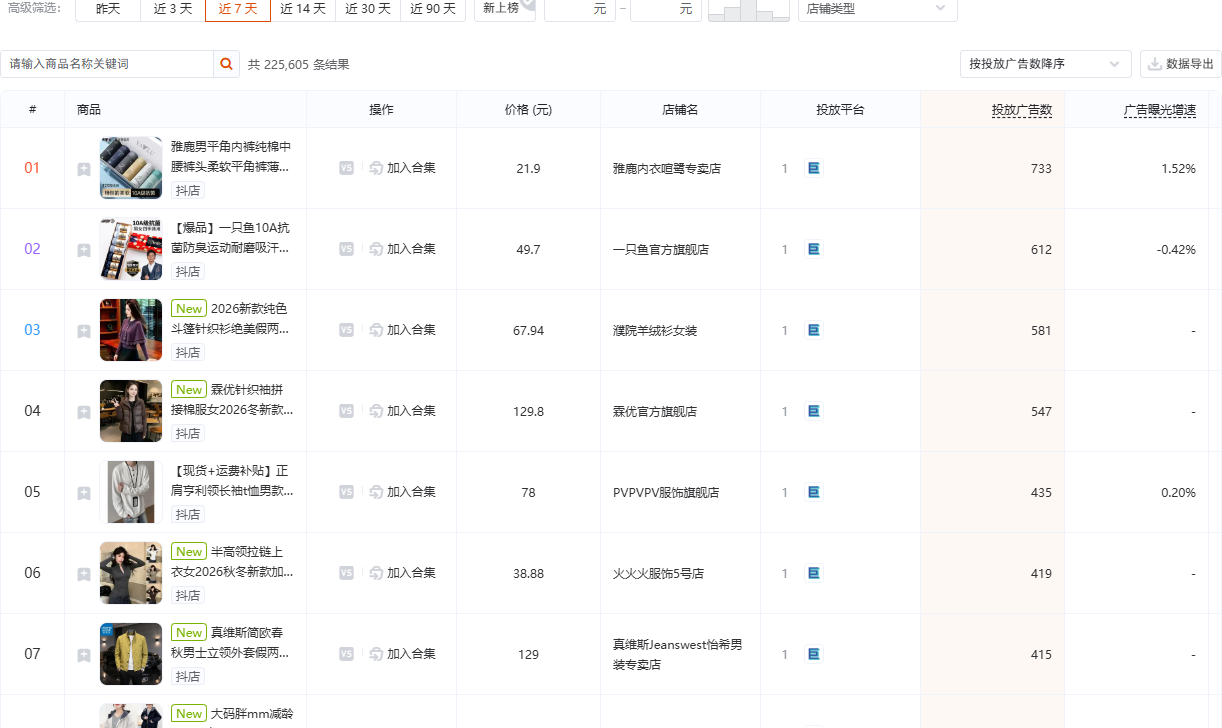This screenshot has width=1222, height=728.
Task: Bookmark the 雅鹿男平角内裤 product row
Action: (84, 169)
